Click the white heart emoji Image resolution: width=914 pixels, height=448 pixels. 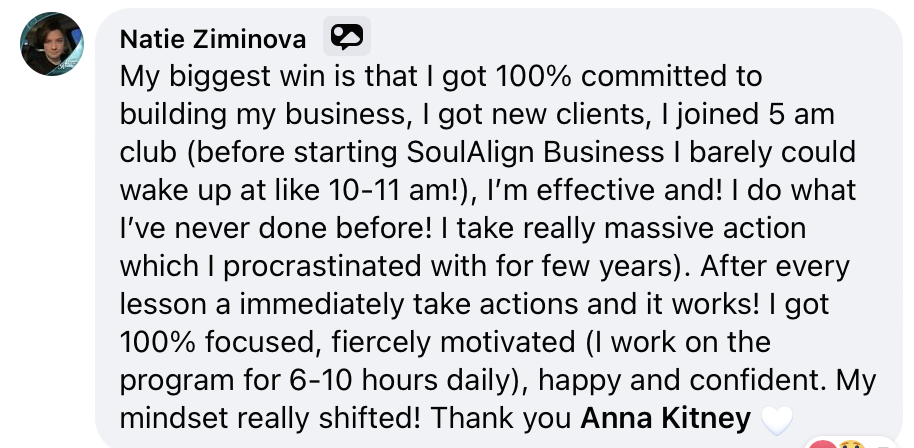pyautogui.click(x=777, y=420)
